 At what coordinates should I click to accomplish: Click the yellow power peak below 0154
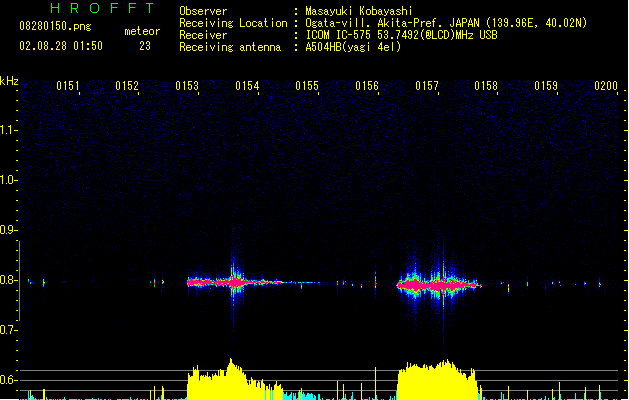(235, 379)
